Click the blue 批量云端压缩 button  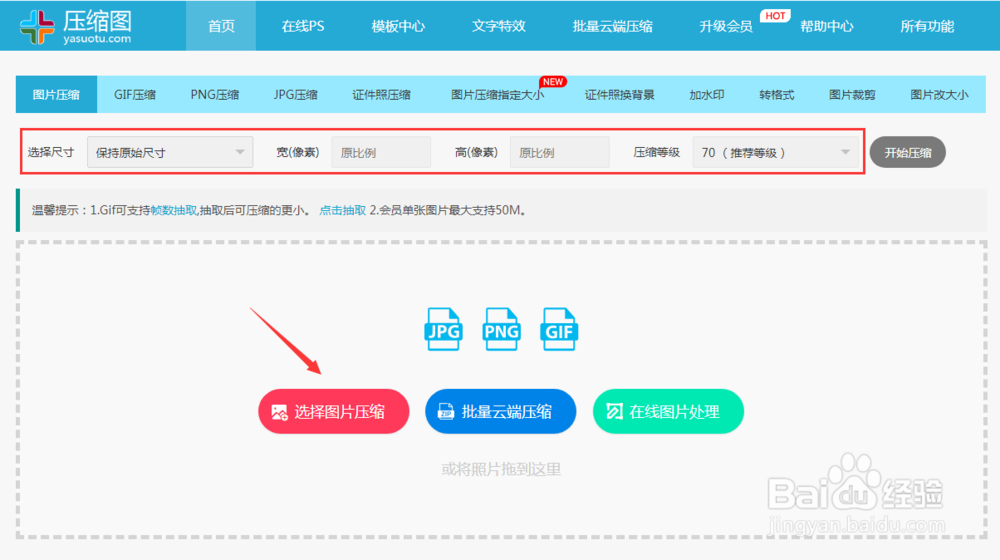pyautogui.click(x=501, y=411)
